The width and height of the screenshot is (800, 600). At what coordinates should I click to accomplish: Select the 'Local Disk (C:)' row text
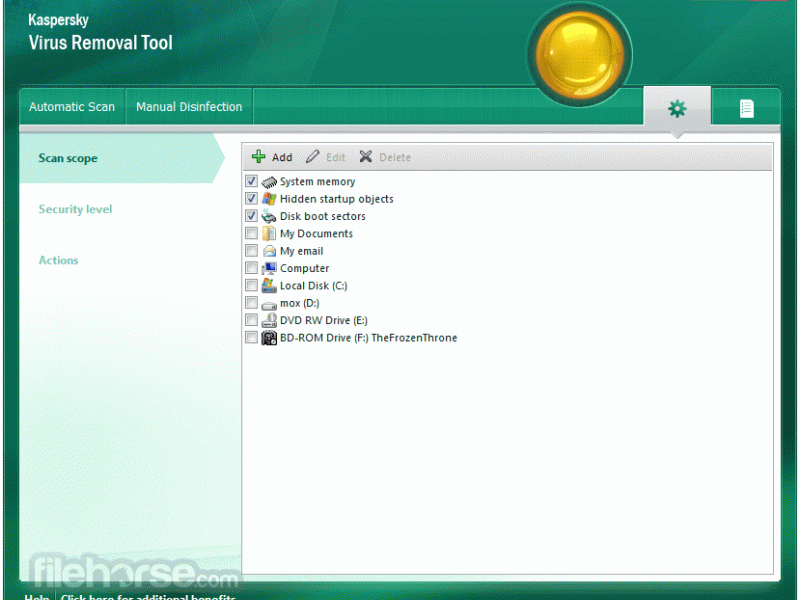tap(313, 286)
